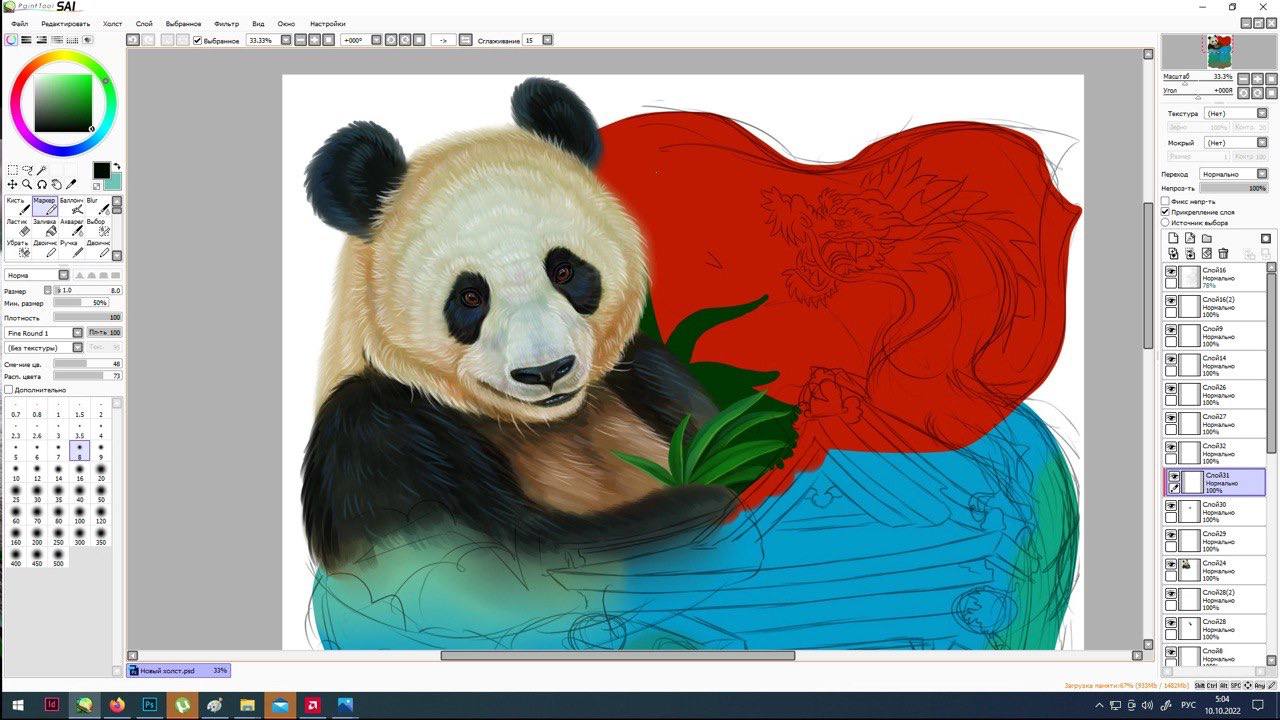The image size is (1280, 720).
Task: Create a new normal layer
Action: click(1174, 238)
